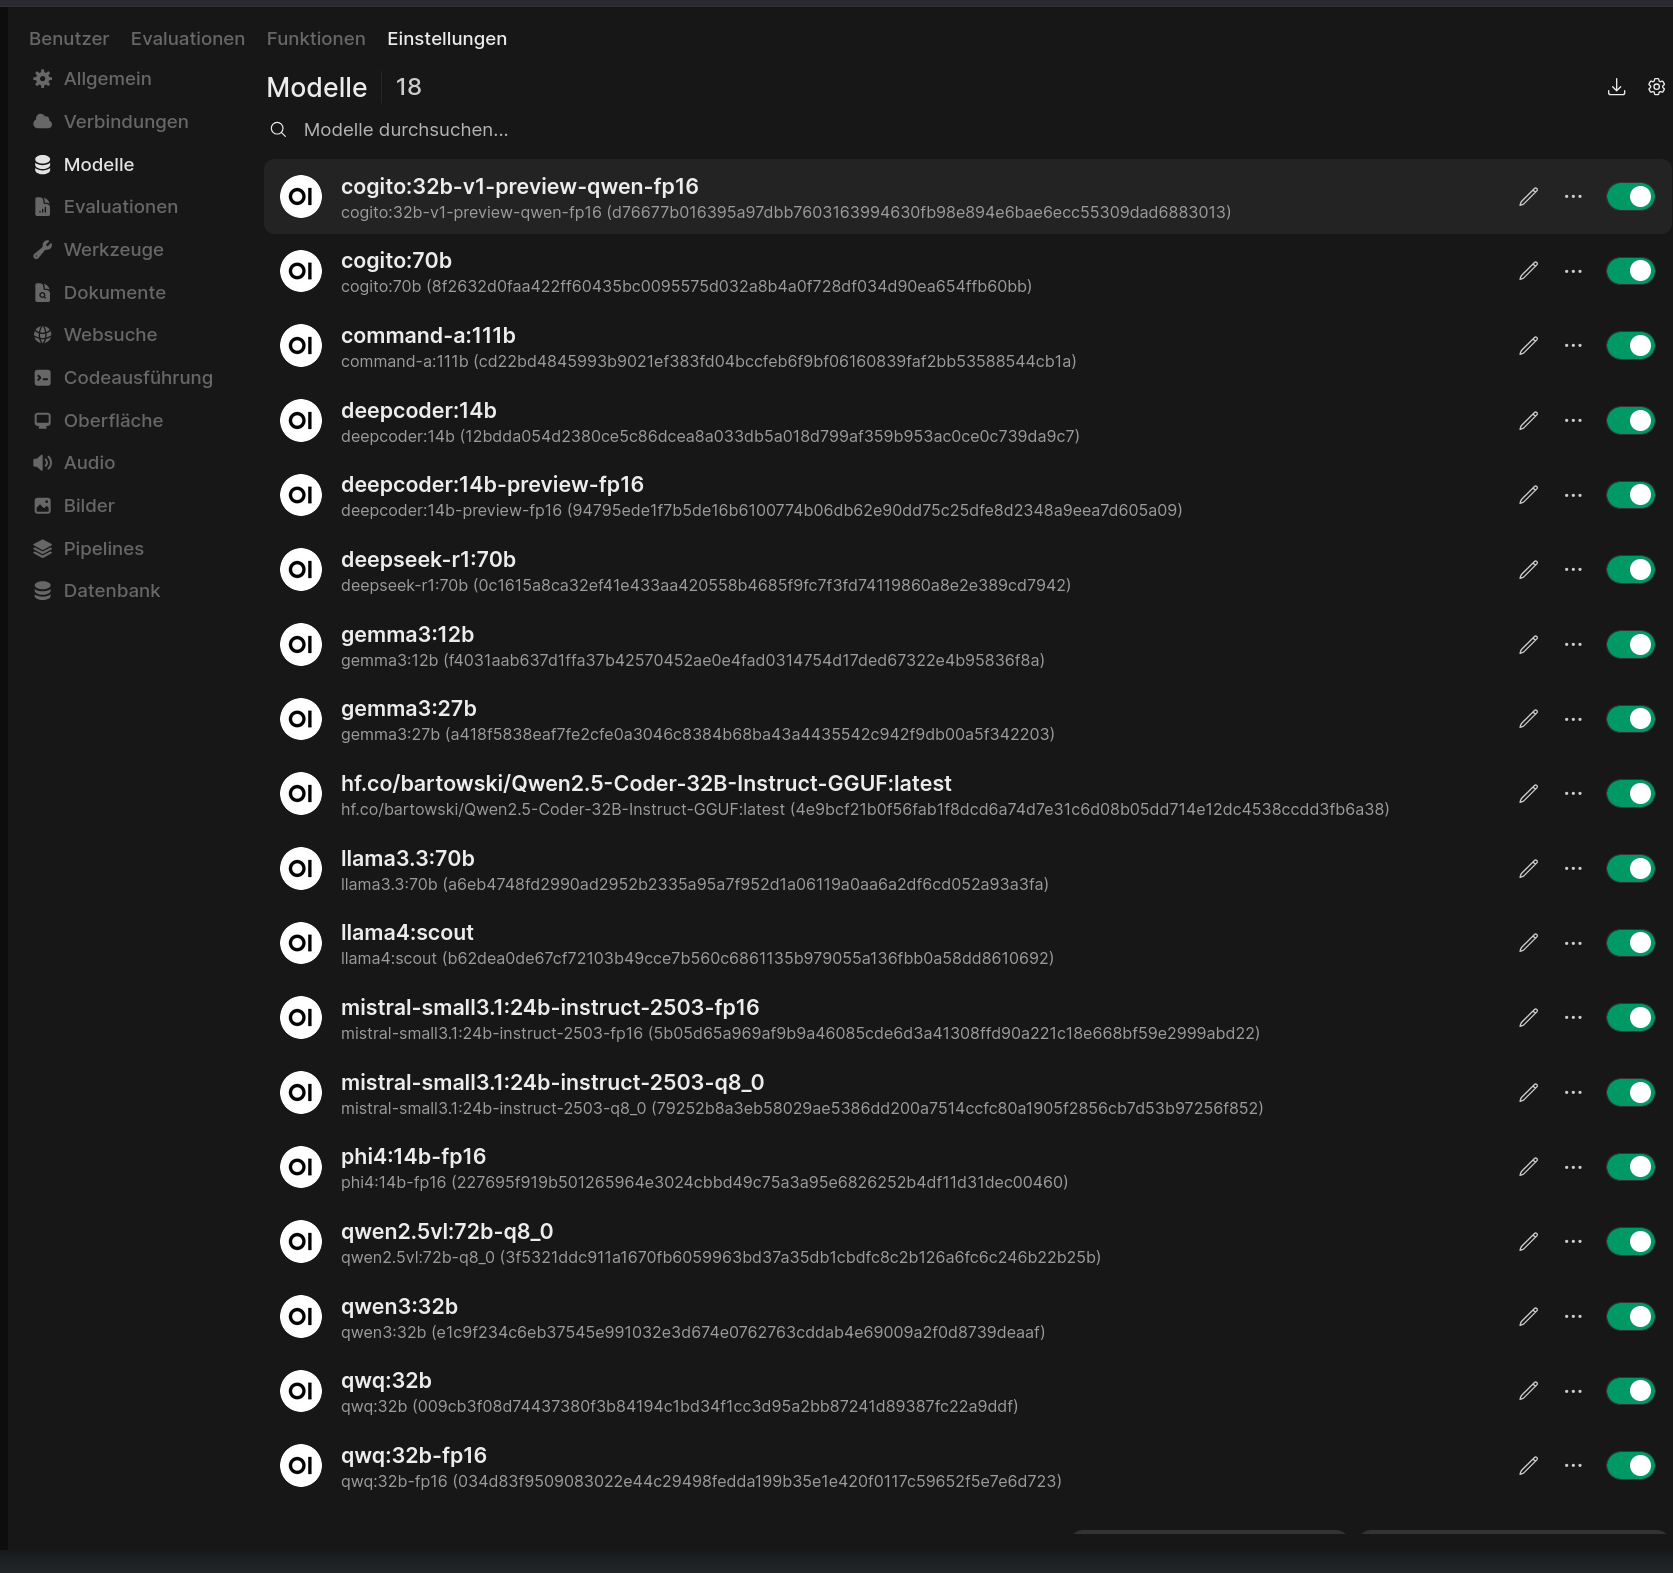Open the Verbindungen settings section
The image size is (1673, 1573).
(x=110, y=122)
